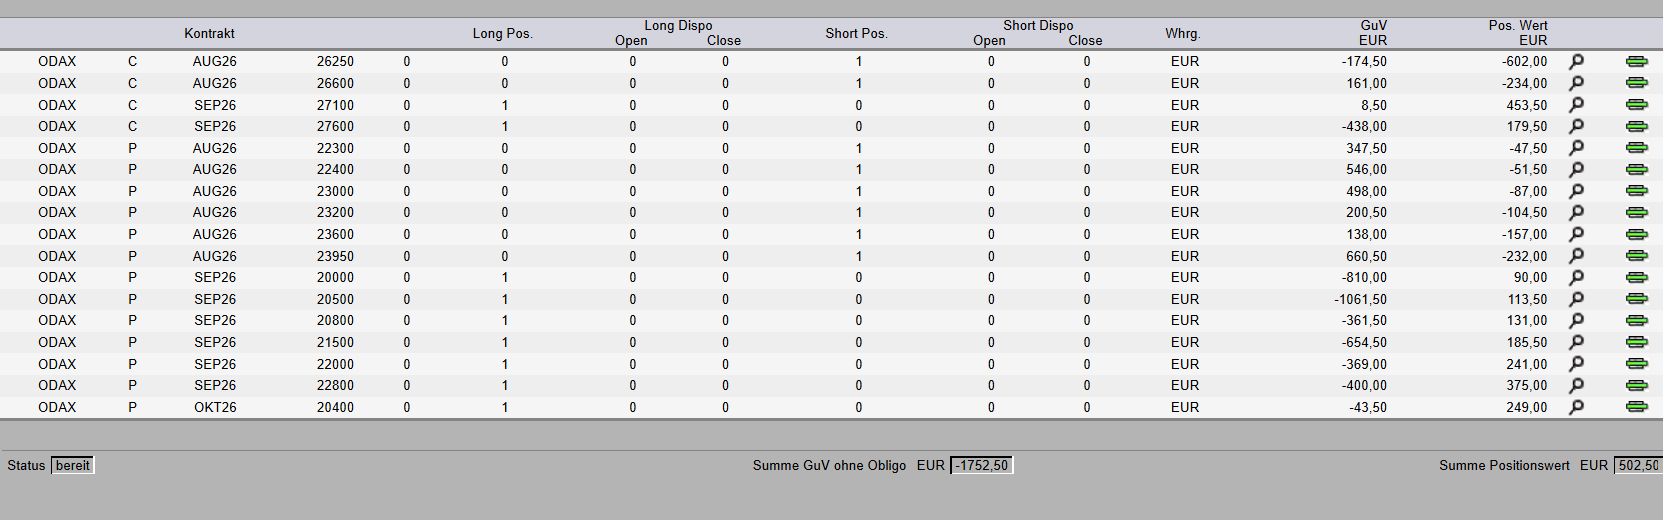Image resolution: width=1663 pixels, height=520 pixels.
Task: Click the GuV EUR column header
Action: click(1373, 33)
